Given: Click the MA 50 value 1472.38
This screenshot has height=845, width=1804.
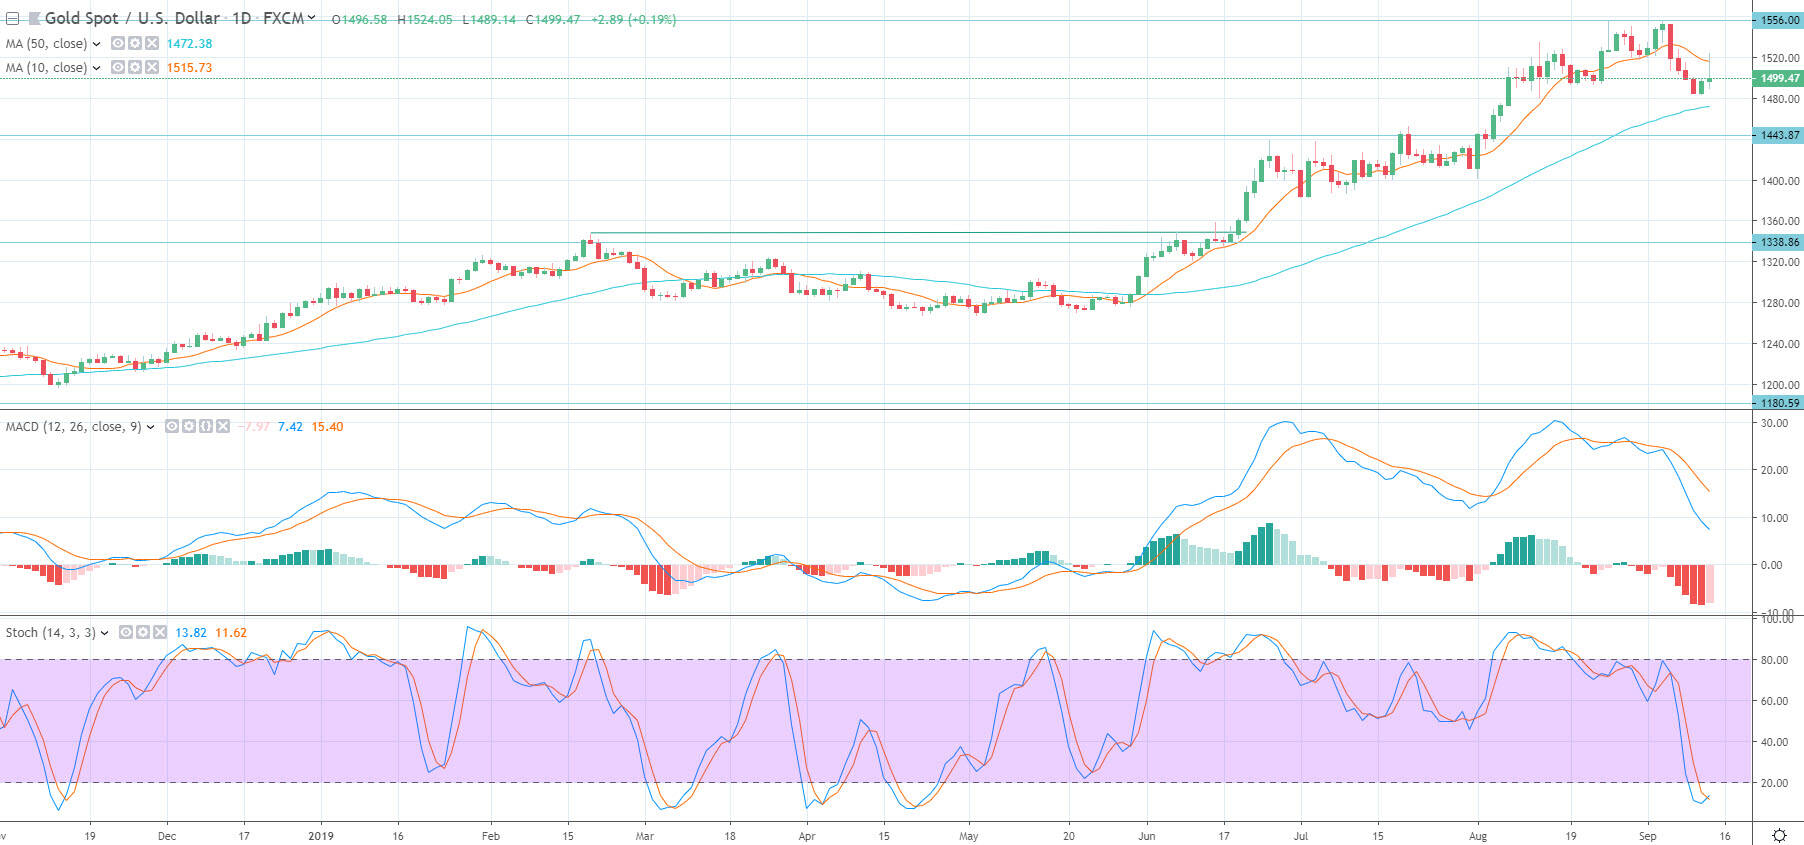Looking at the screenshot, I should 189,44.
